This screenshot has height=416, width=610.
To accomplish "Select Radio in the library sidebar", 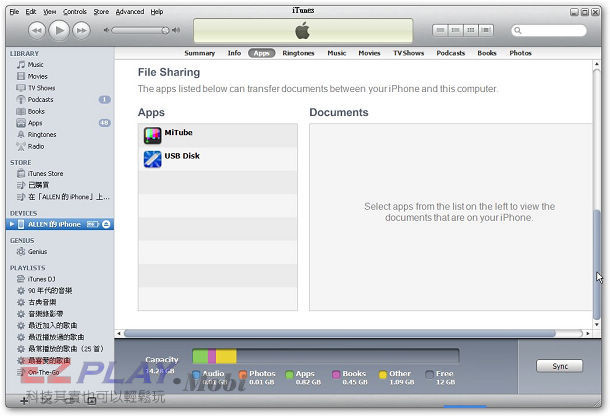I will [x=60, y=146].
